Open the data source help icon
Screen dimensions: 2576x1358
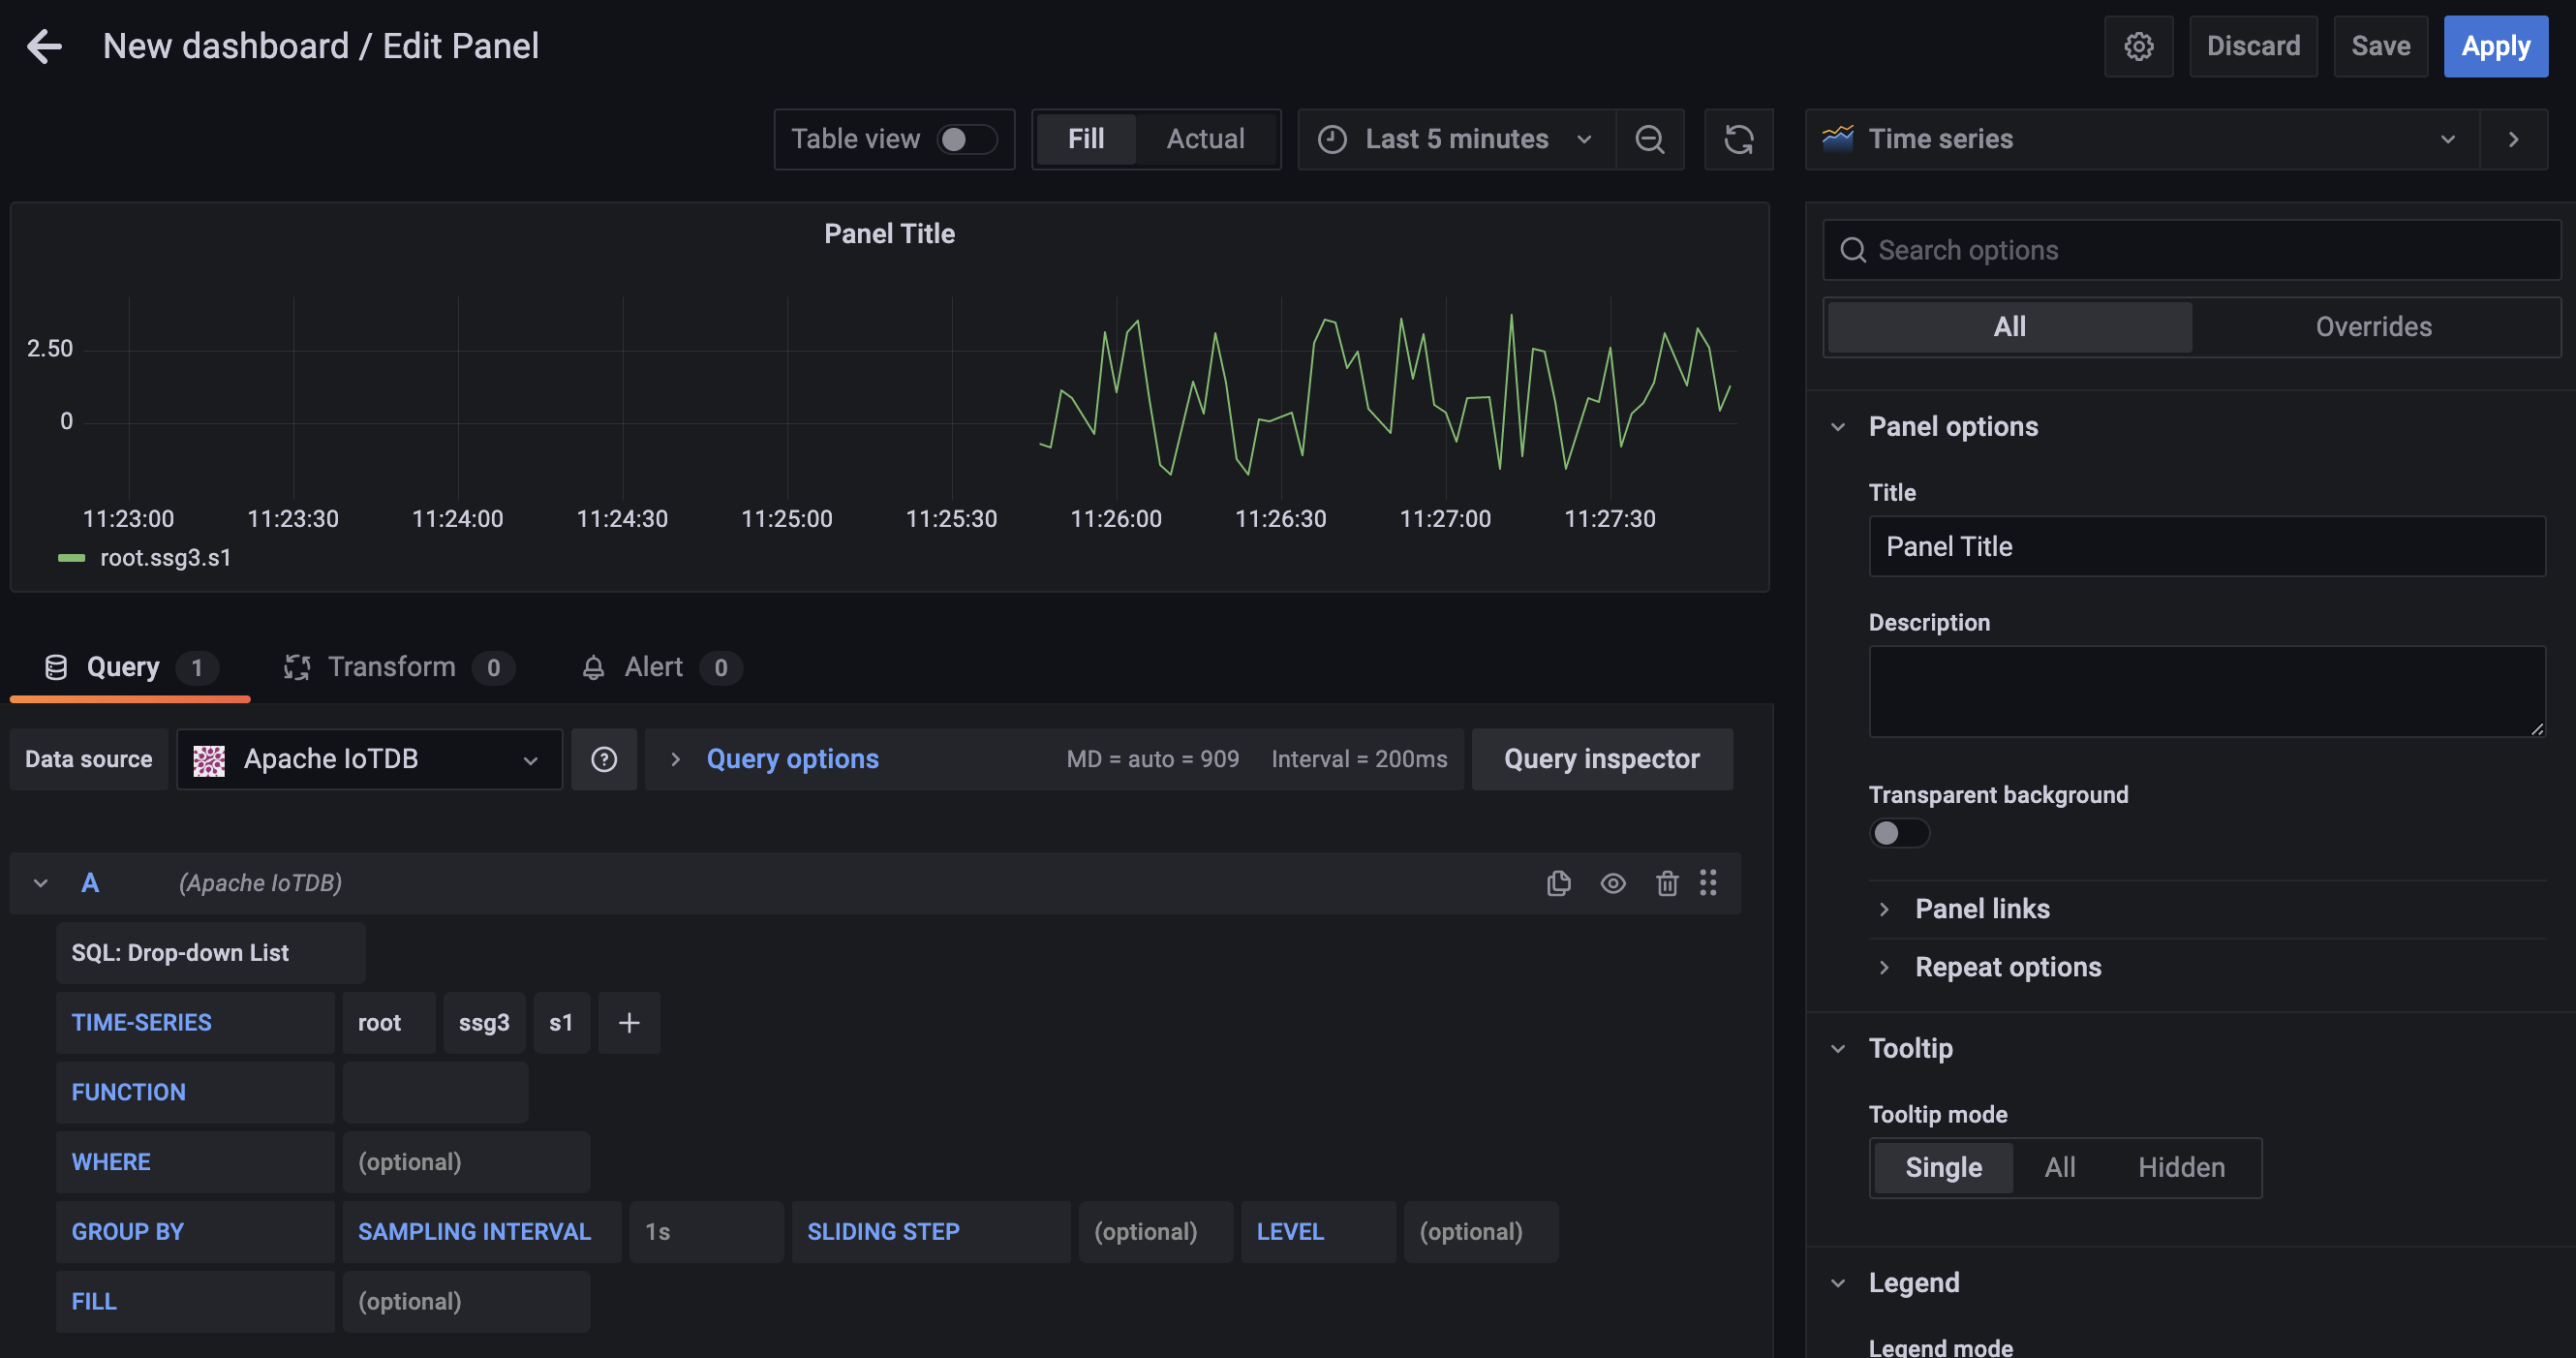click(x=603, y=759)
